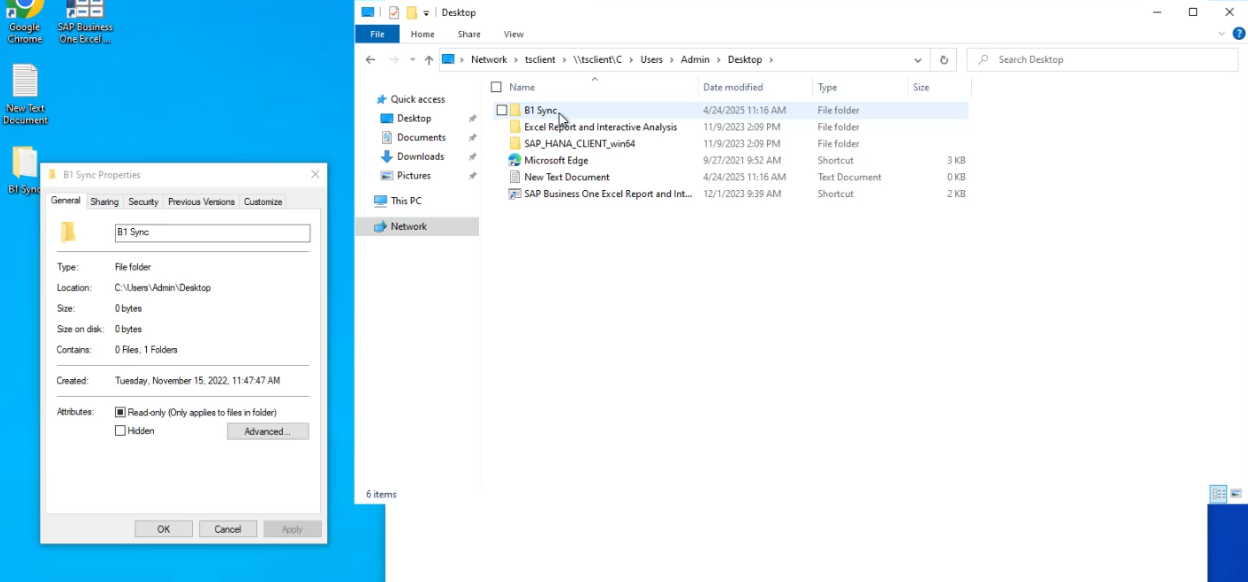Open General tab in B1 Sync Properties
Image resolution: width=1248 pixels, height=582 pixels.
tap(66, 201)
